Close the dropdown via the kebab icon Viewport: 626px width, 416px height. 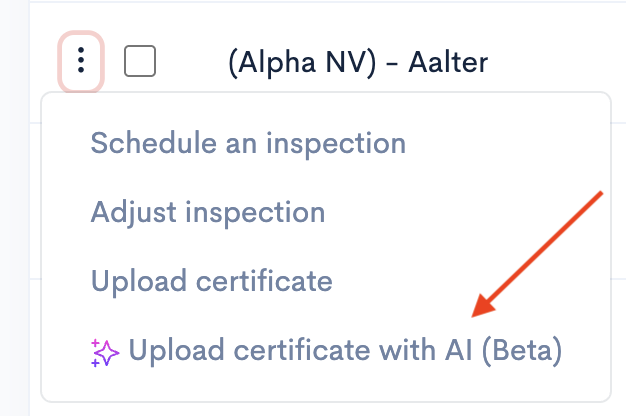coord(81,61)
